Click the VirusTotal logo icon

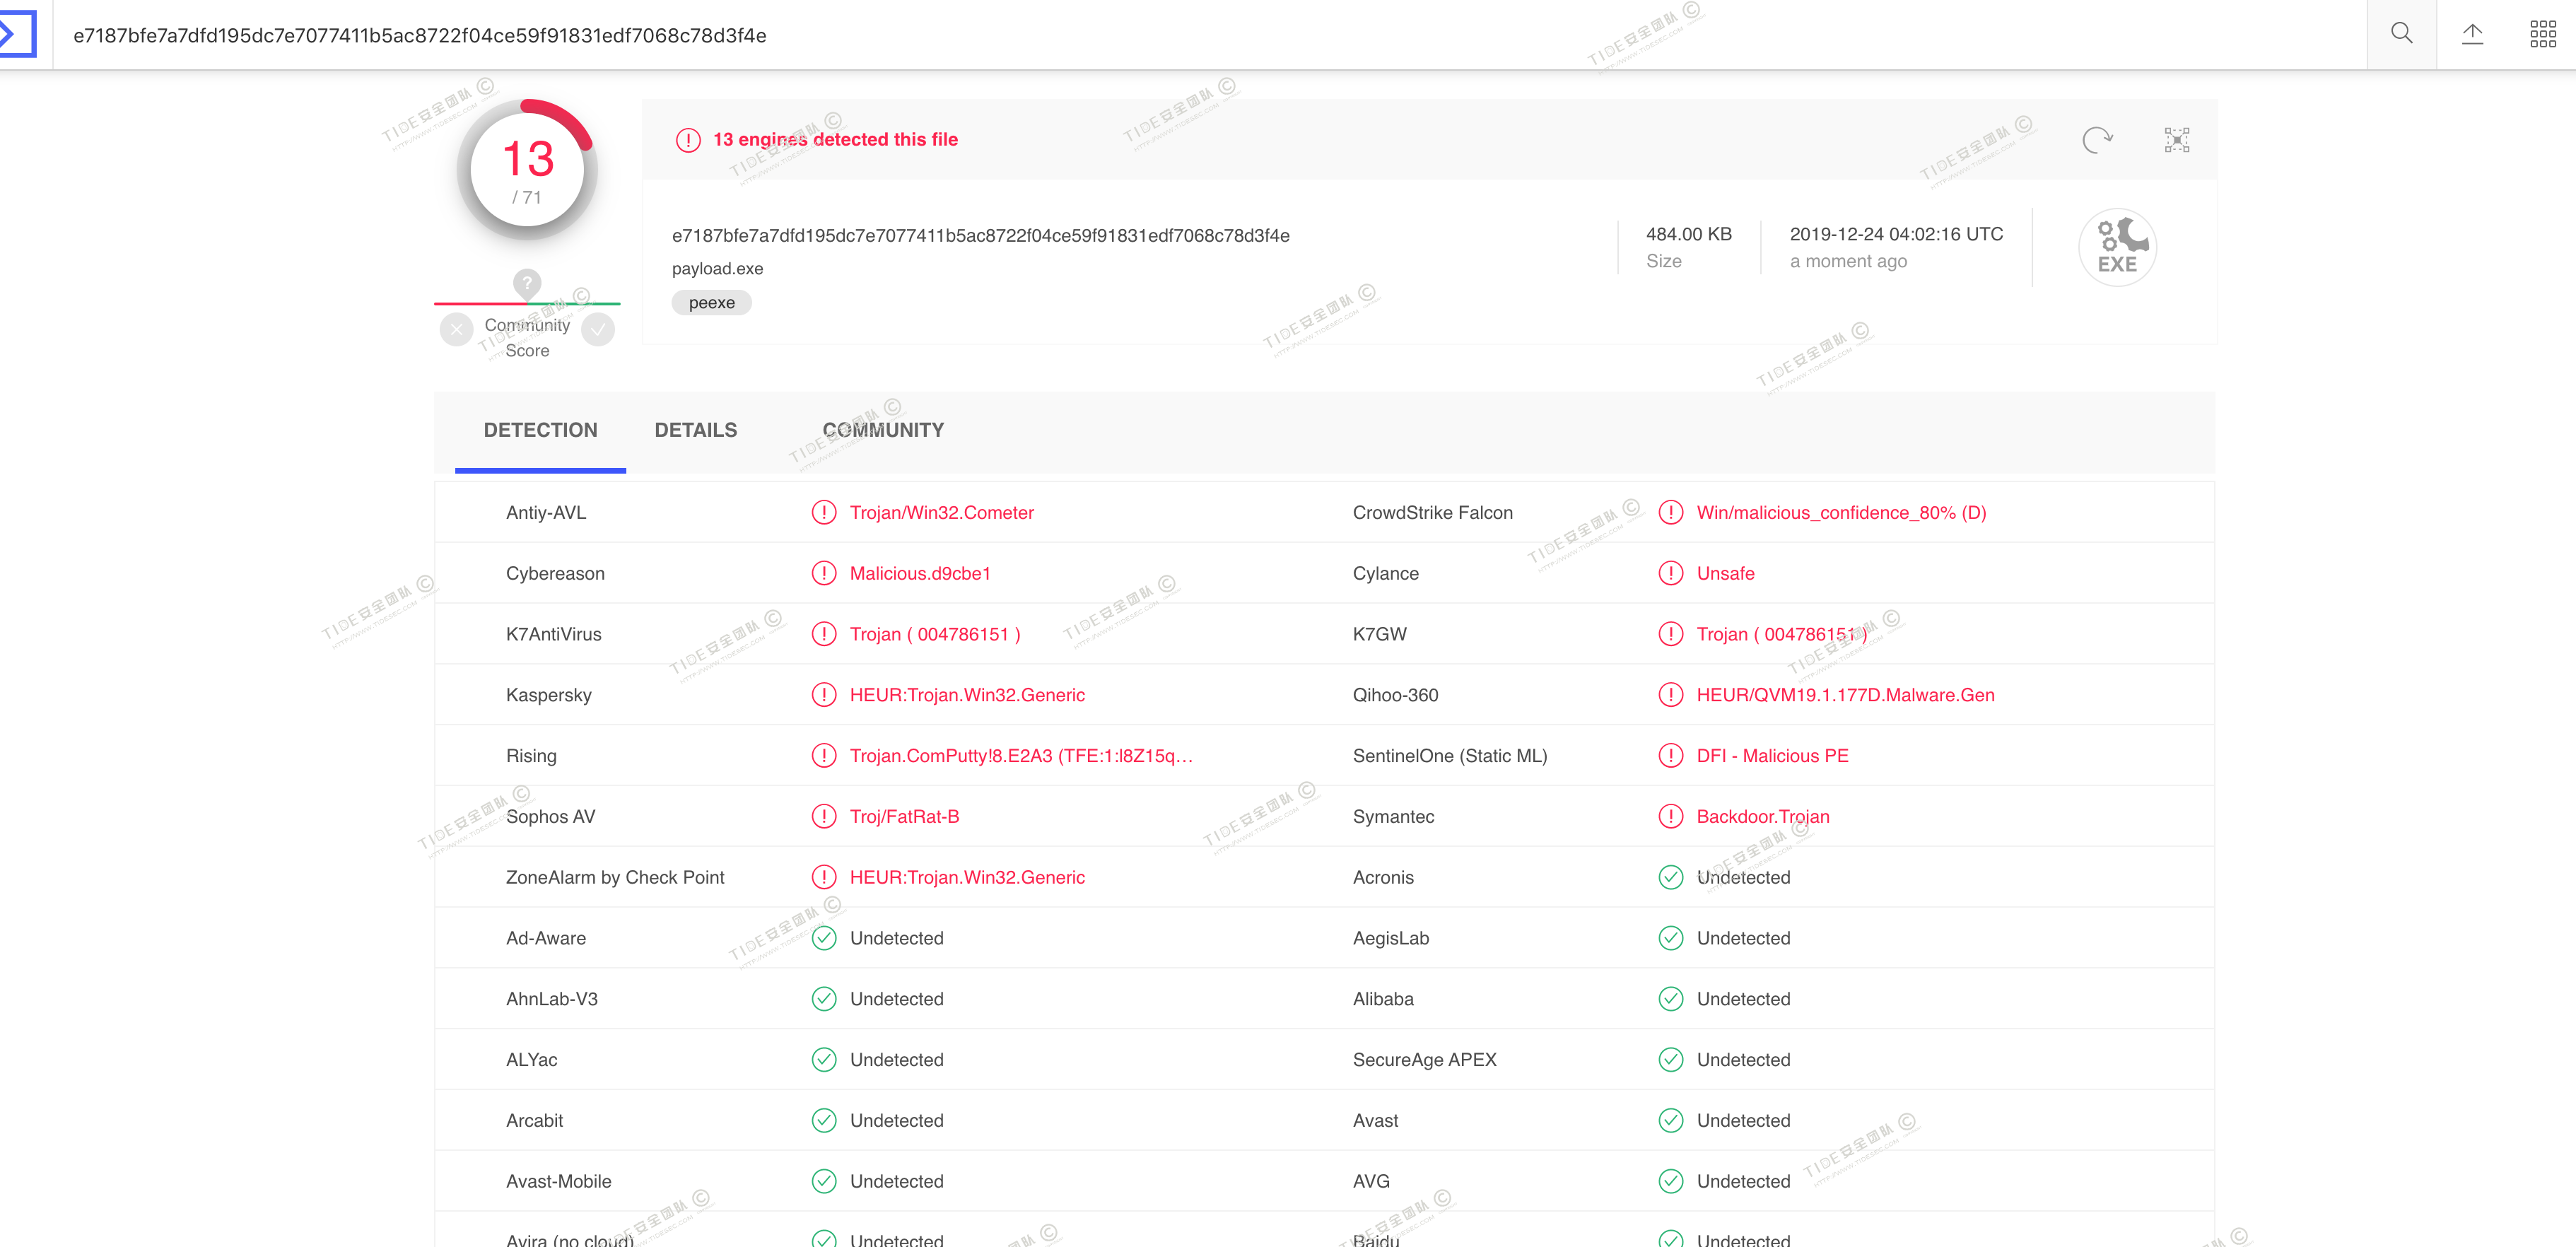coord(17,34)
